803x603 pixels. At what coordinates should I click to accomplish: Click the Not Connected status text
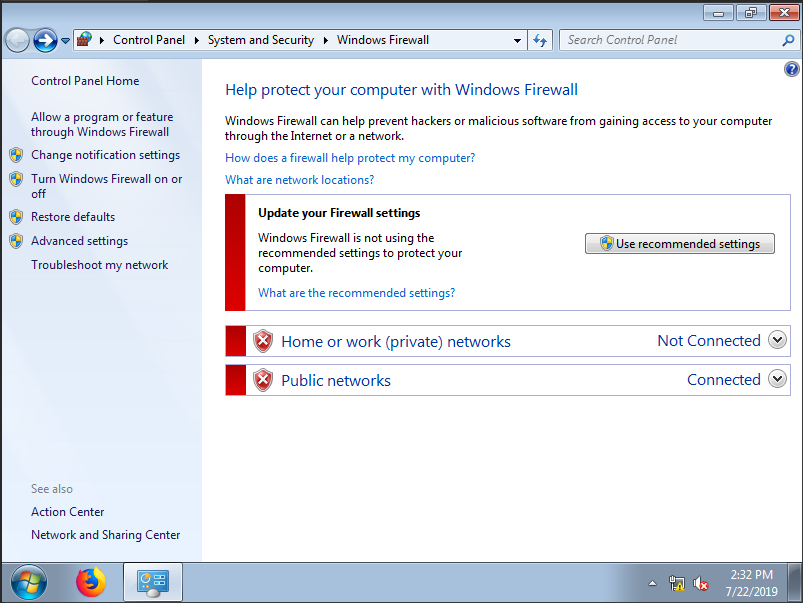[x=709, y=341]
